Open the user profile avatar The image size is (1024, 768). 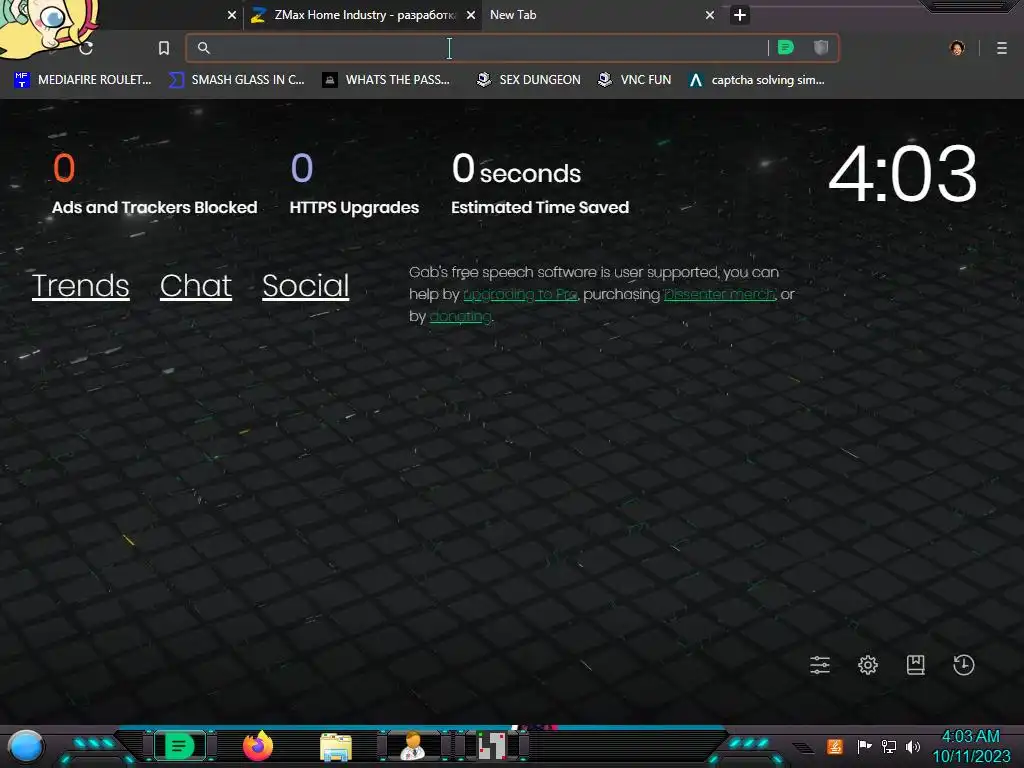point(957,48)
